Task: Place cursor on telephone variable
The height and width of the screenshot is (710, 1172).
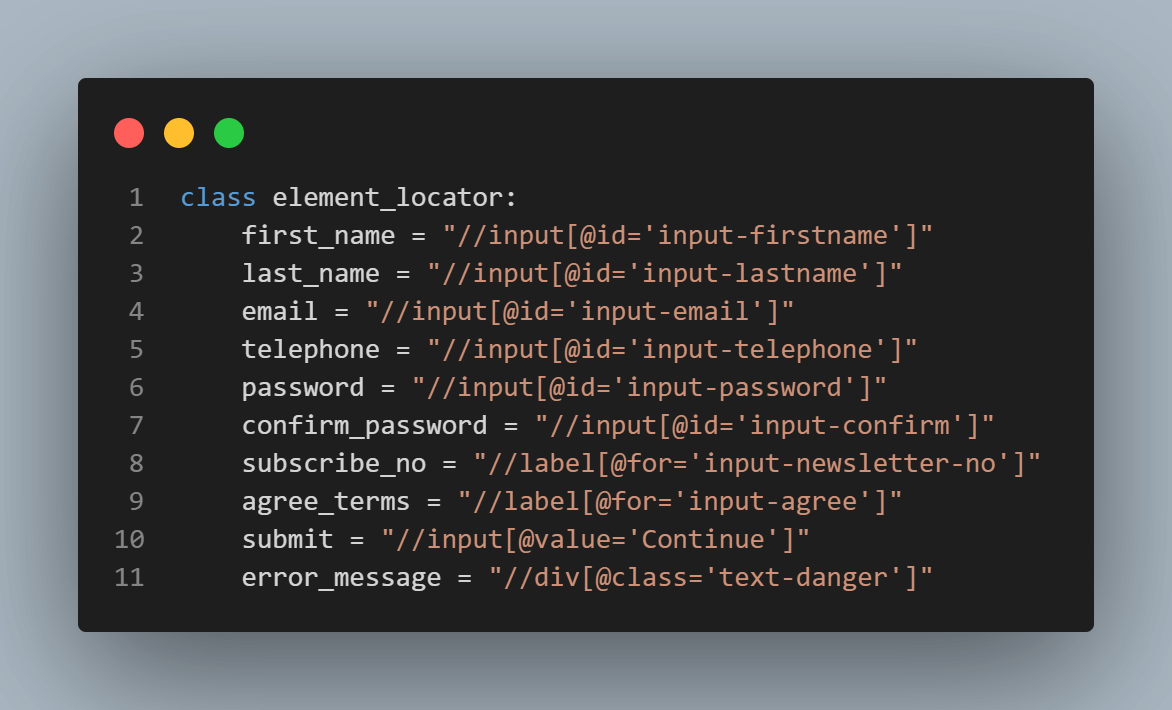Action: (310, 350)
